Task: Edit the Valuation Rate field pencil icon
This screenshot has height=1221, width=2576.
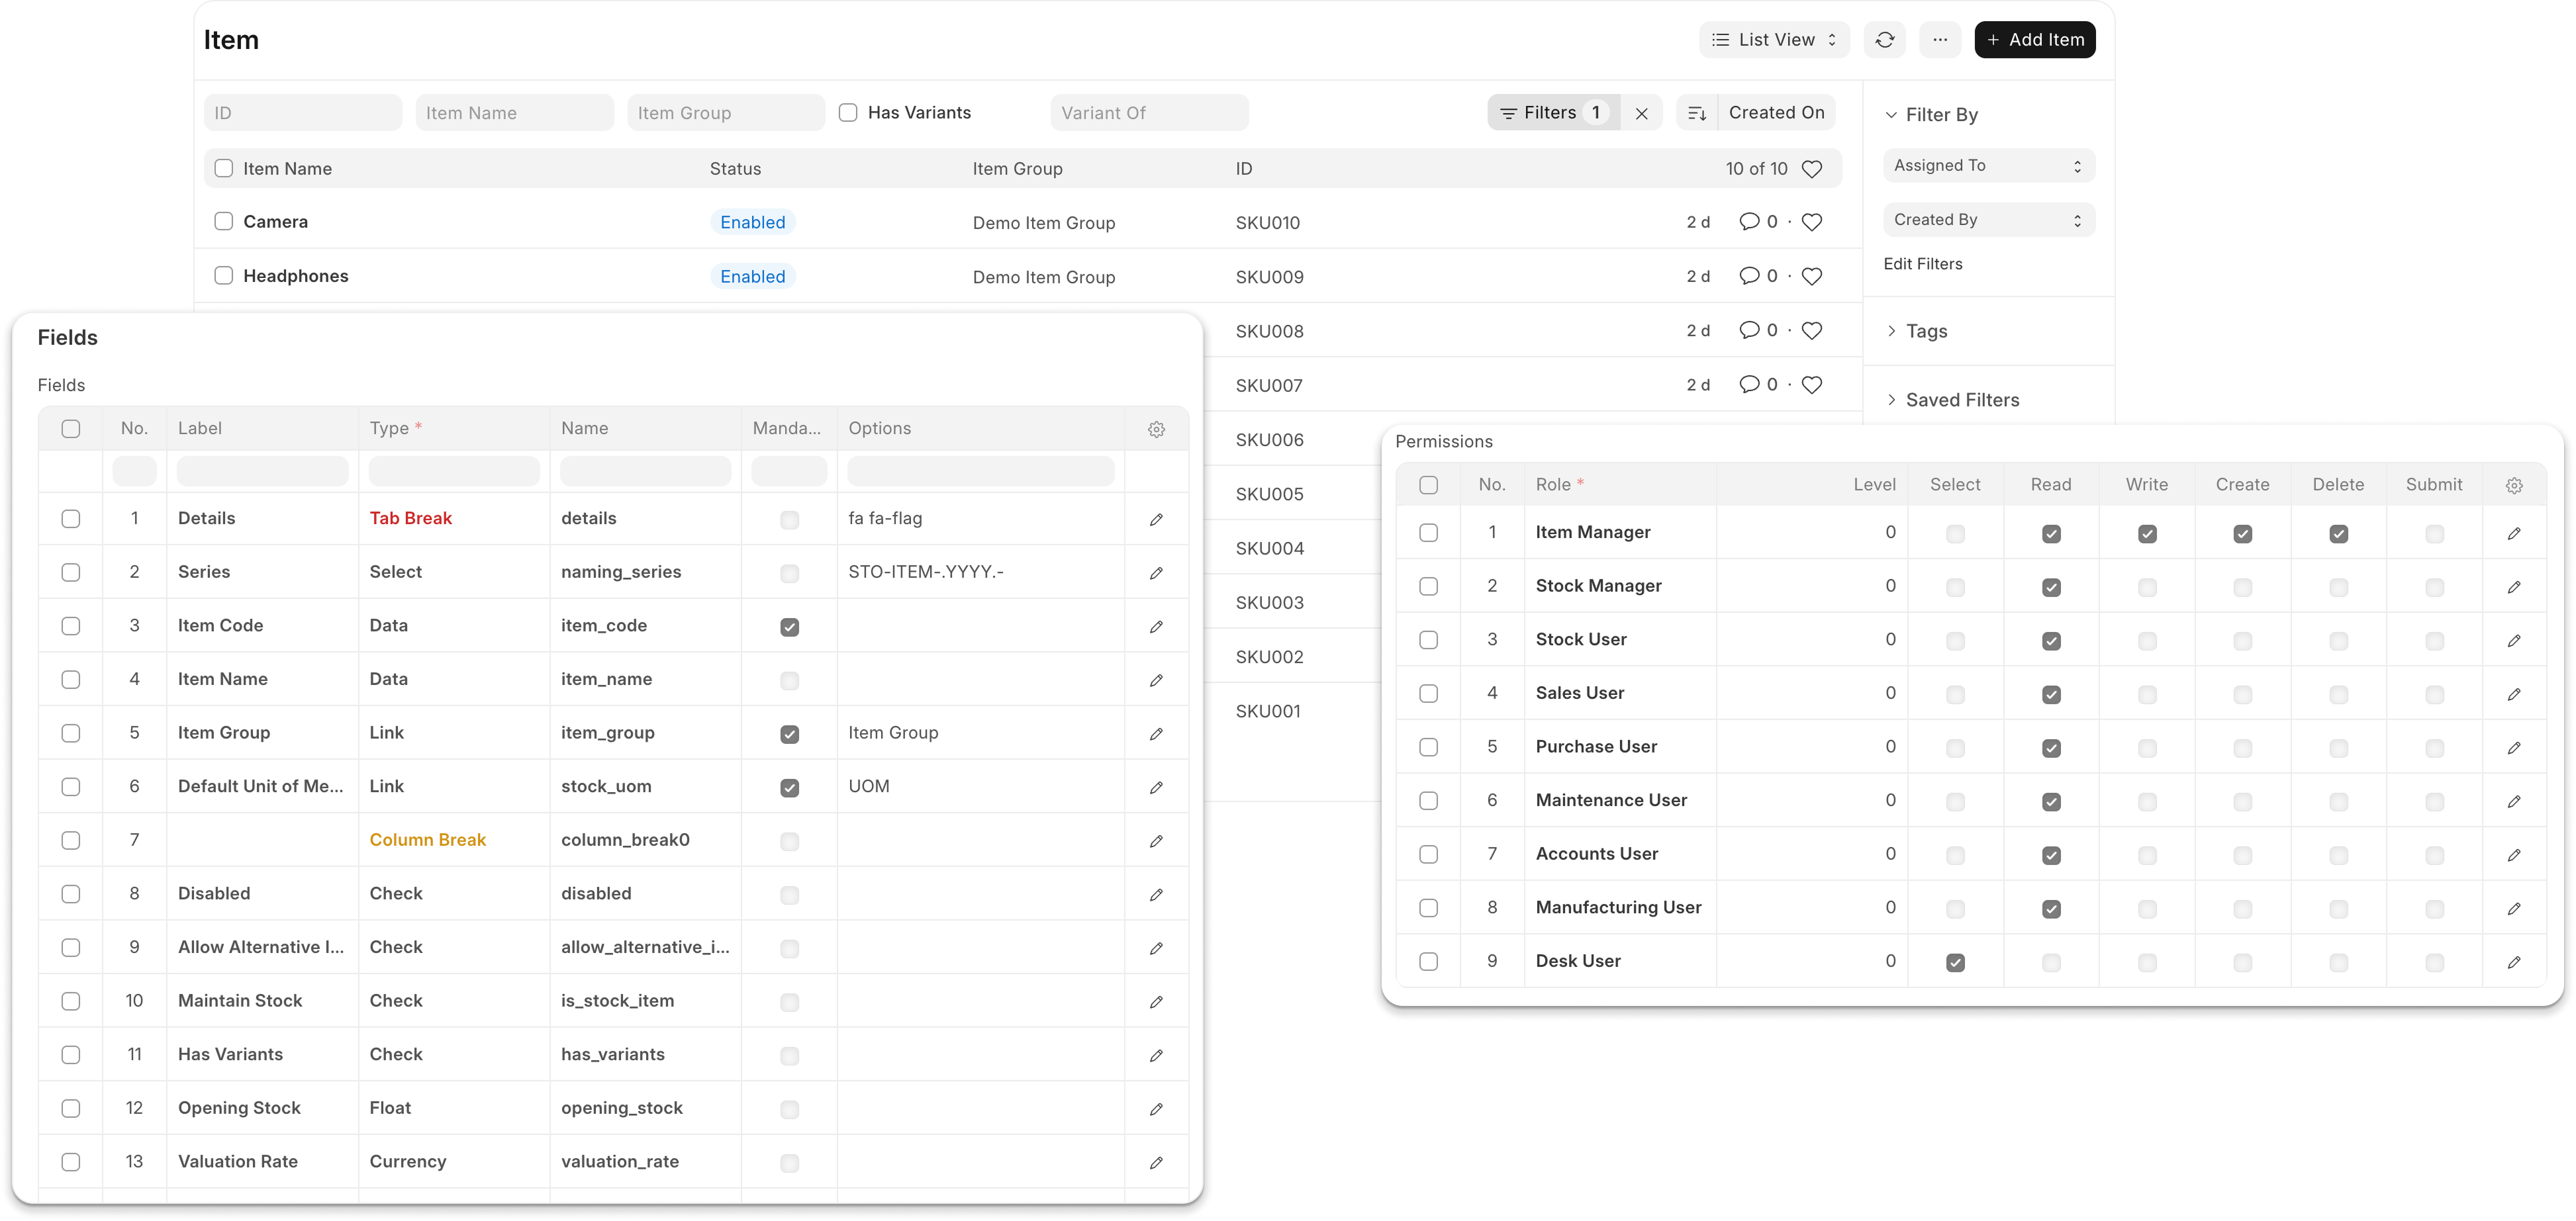Action: [x=1156, y=1162]
